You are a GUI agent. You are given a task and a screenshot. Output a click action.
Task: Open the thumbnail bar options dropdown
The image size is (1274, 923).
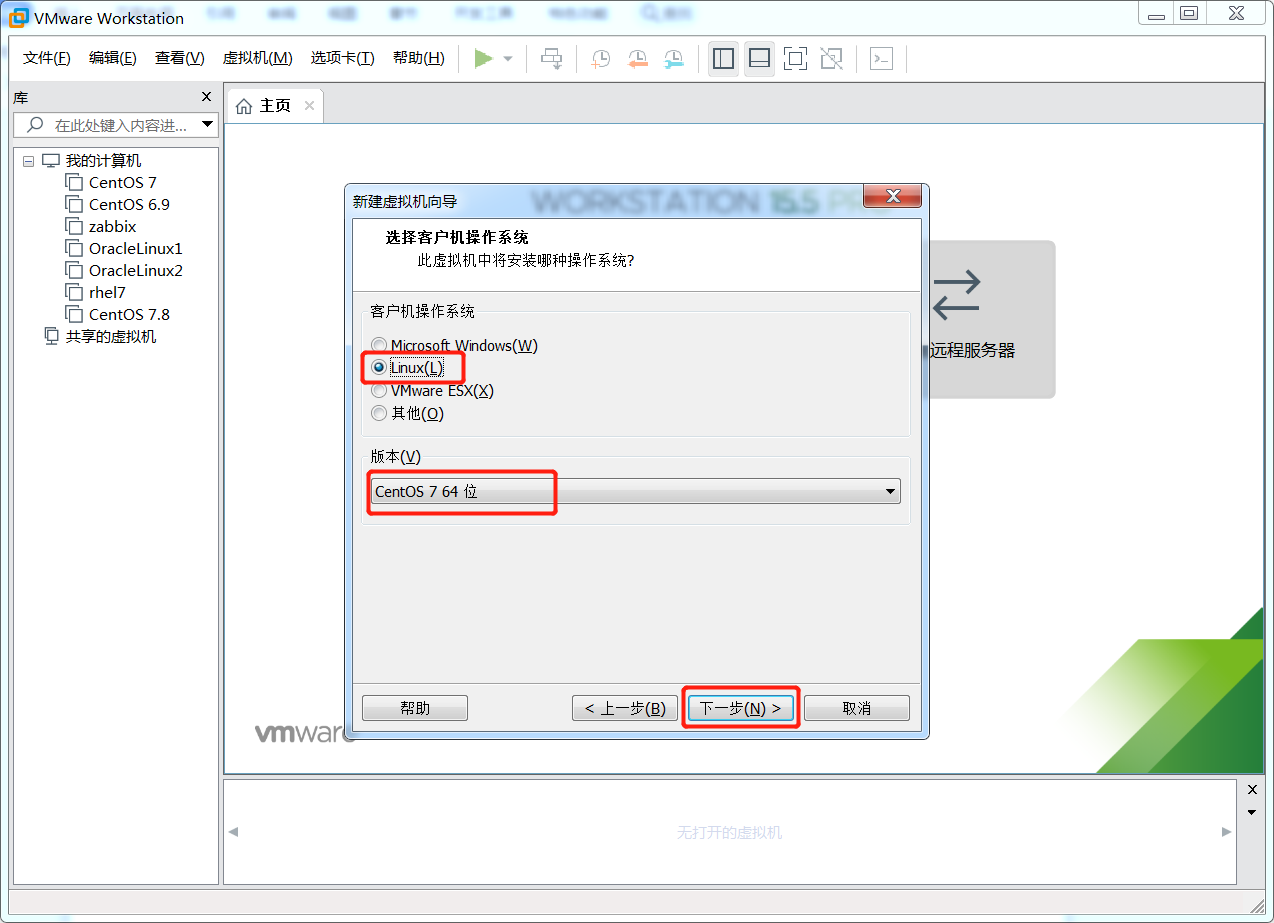coord(1252,812)
